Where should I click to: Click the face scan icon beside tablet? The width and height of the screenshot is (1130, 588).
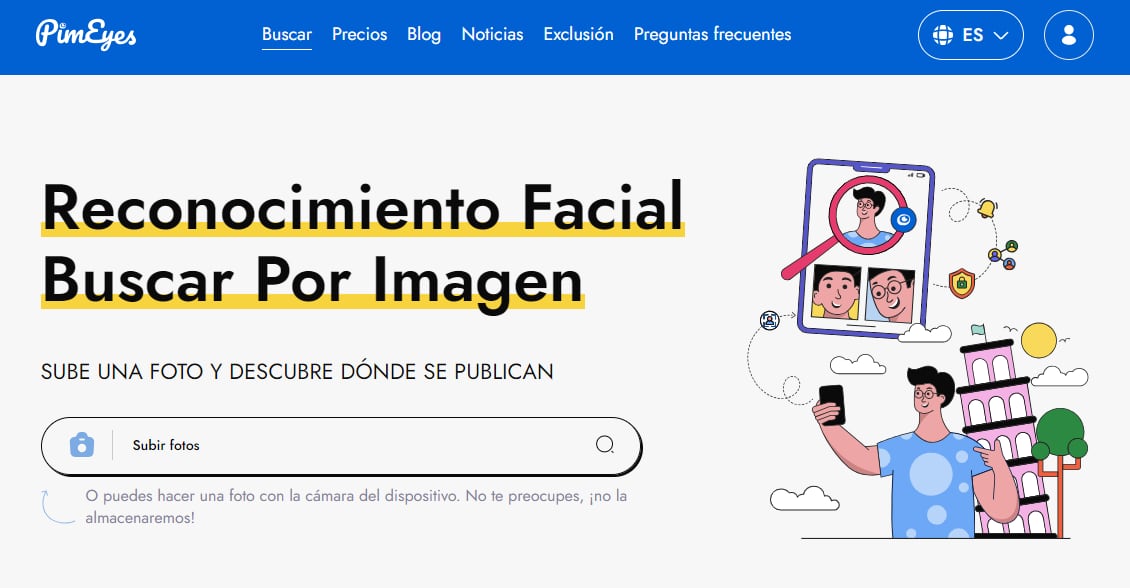(x=769, y=320)
